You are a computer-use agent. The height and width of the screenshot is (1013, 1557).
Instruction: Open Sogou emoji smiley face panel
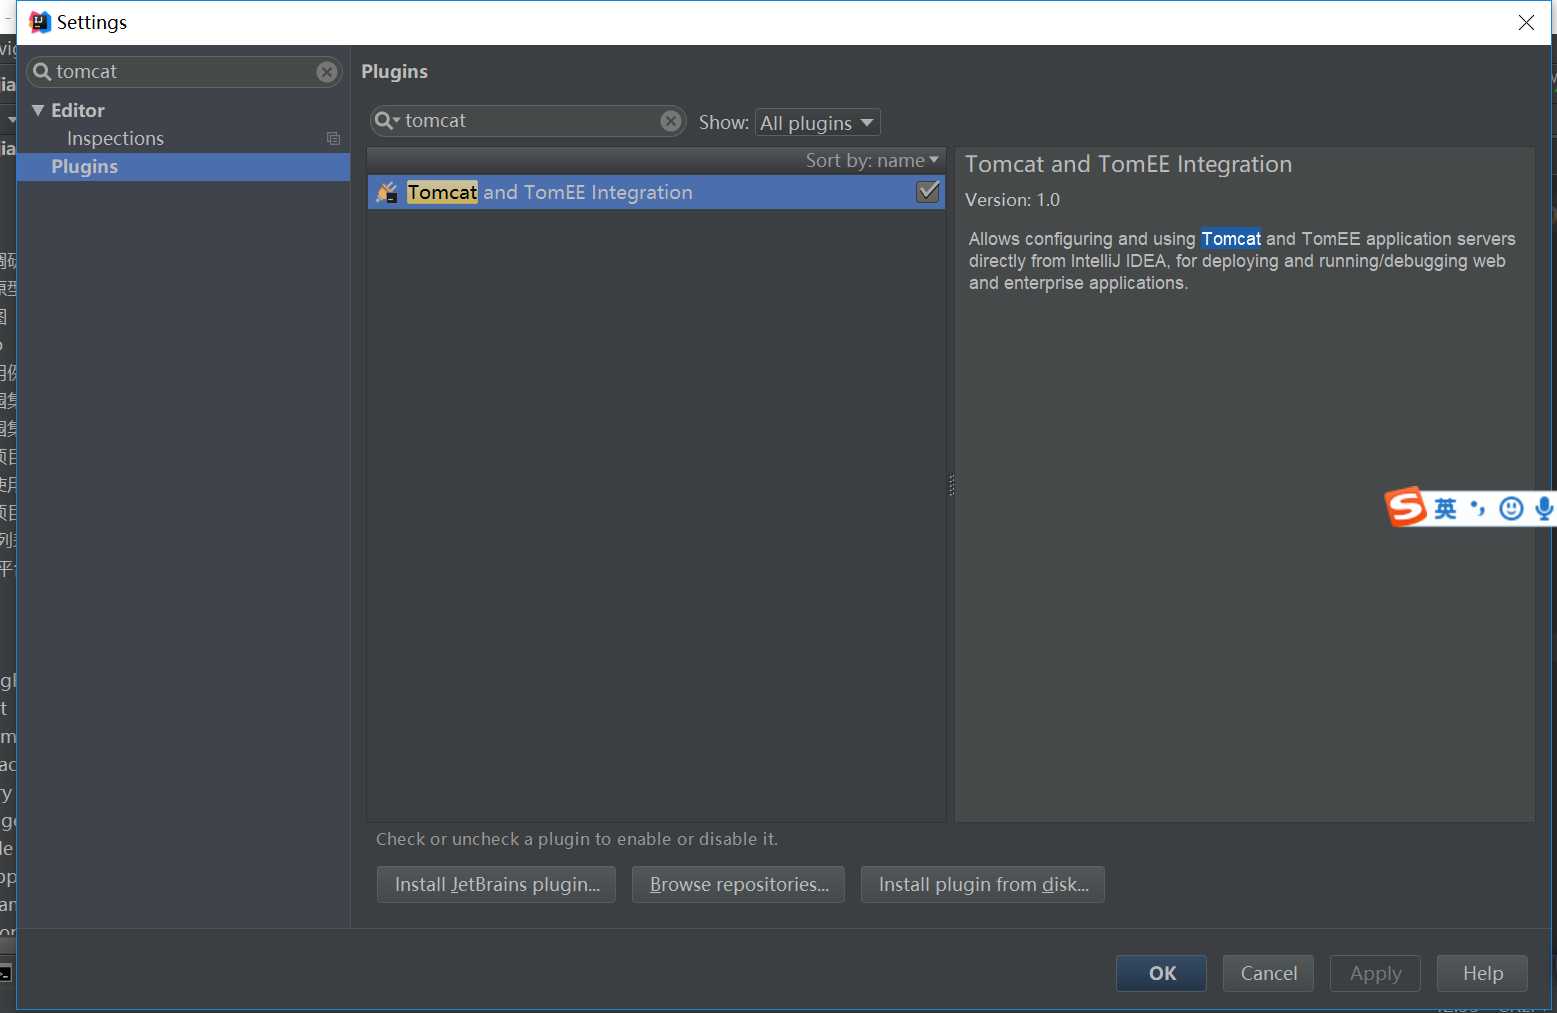click(1511, 509)
